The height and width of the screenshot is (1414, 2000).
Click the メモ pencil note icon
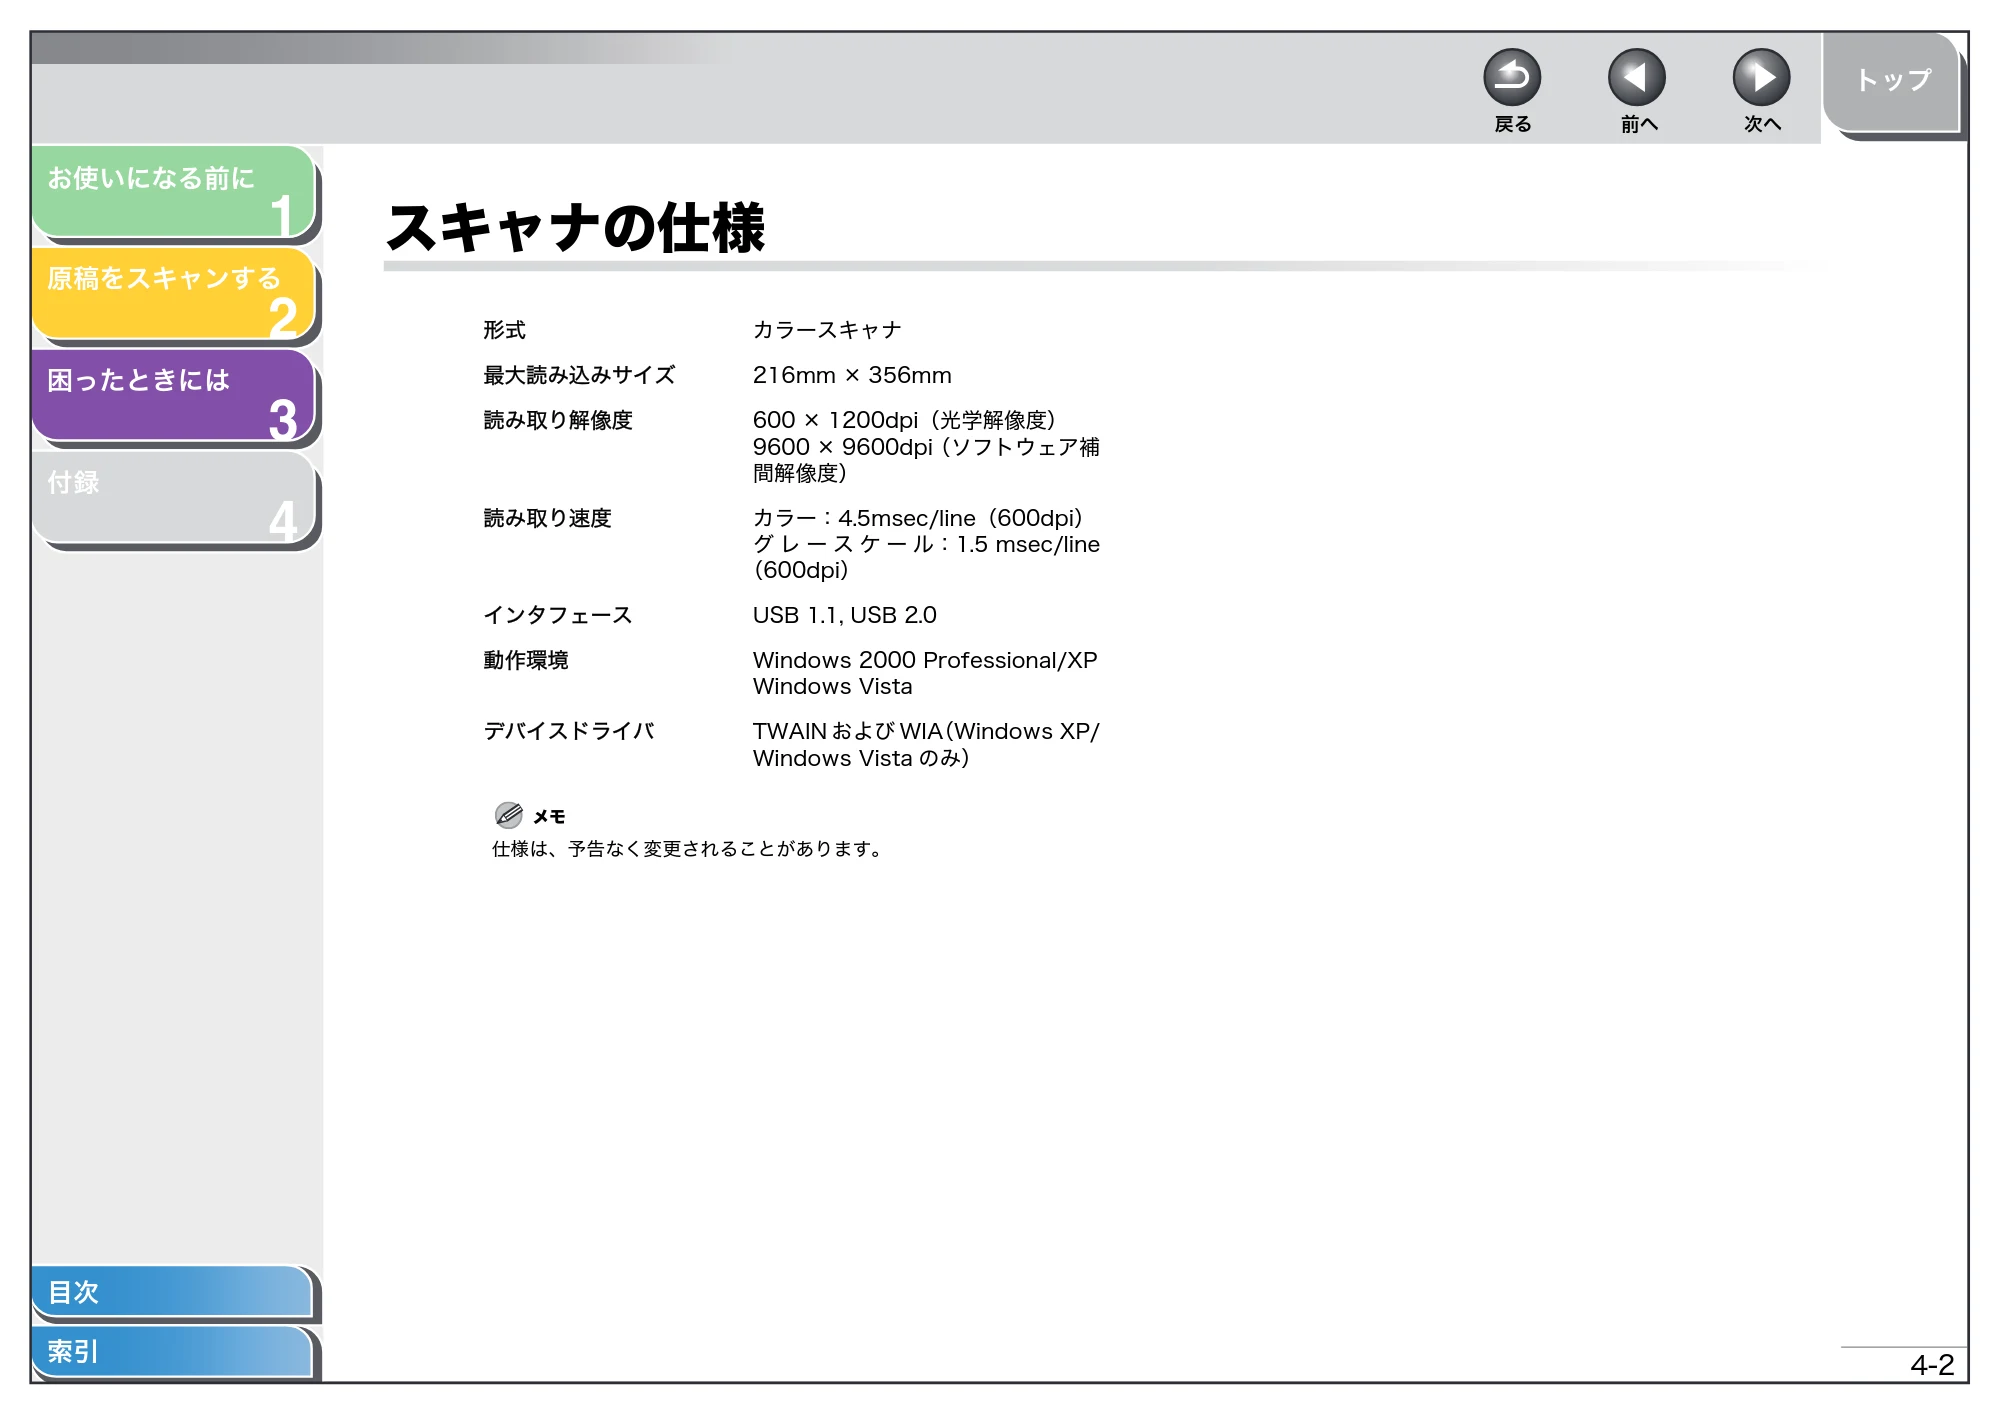tap(509, 815)
